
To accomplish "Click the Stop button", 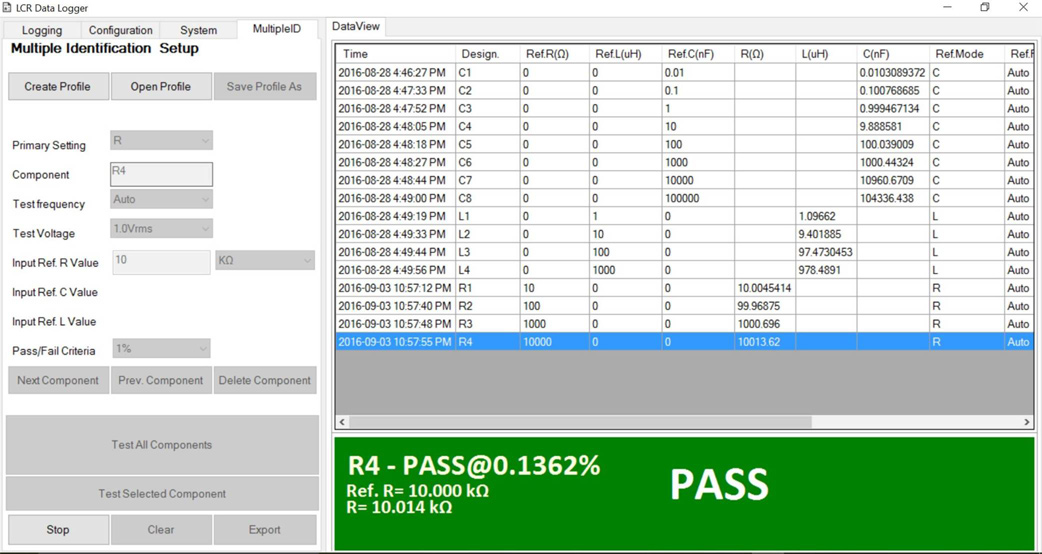I will click(x=58, y=529).
